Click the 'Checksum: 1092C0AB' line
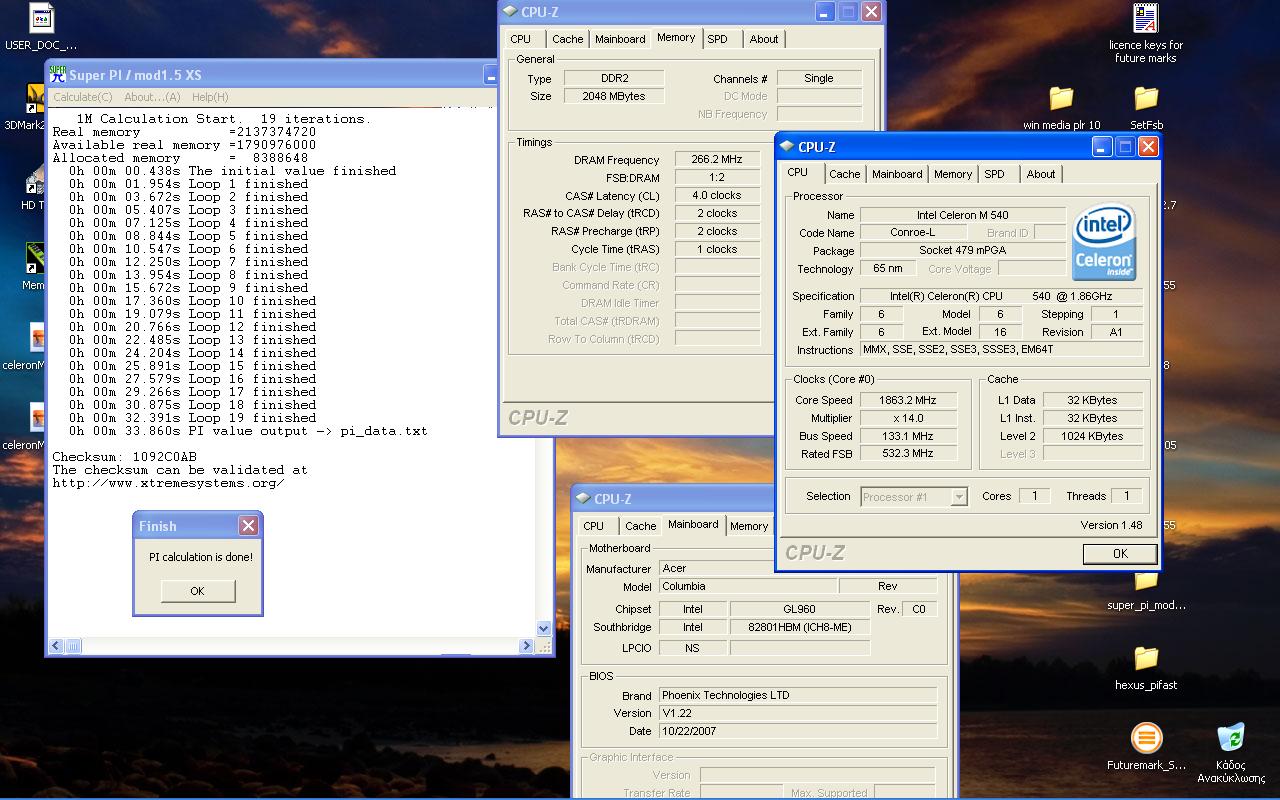Viewport: 1280px width, 800px height. click(x=125, y=457)
